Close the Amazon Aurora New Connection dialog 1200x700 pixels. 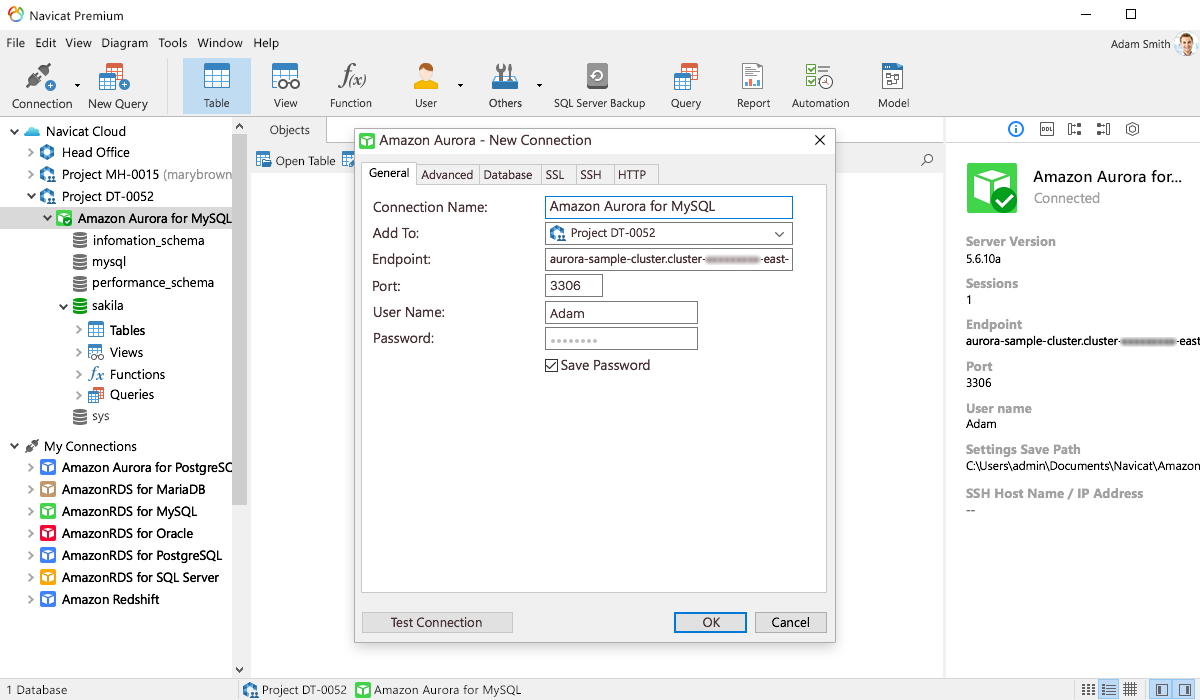click(820, 140)
